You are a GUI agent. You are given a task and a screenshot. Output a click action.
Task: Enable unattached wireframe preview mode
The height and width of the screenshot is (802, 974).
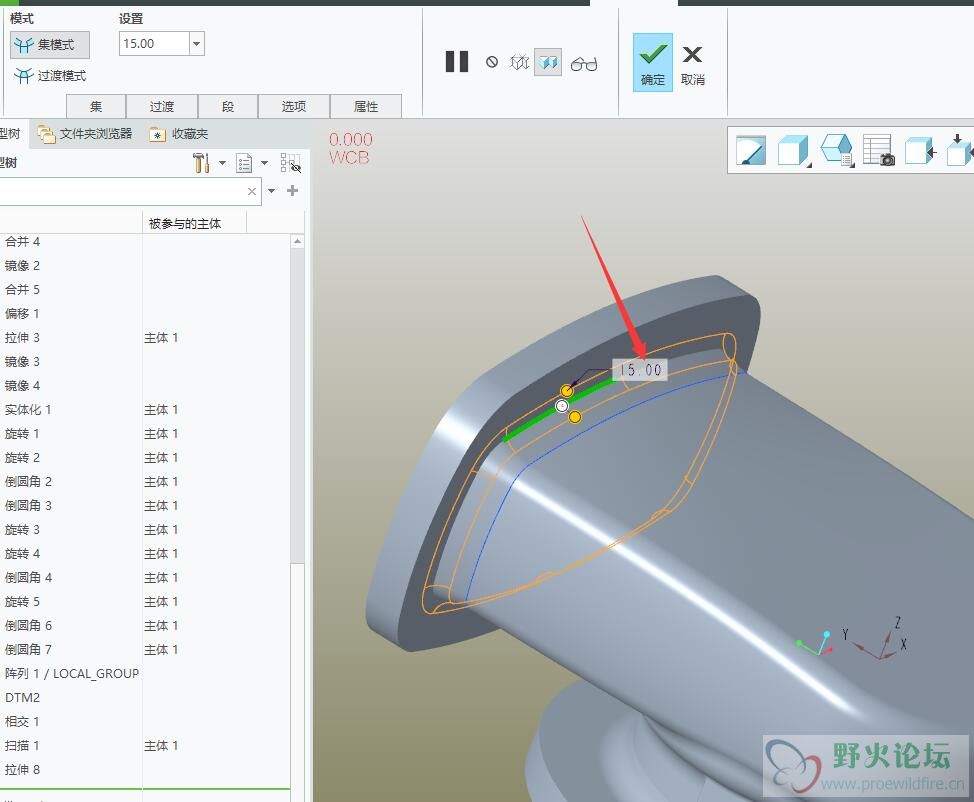tap(519, 62)
